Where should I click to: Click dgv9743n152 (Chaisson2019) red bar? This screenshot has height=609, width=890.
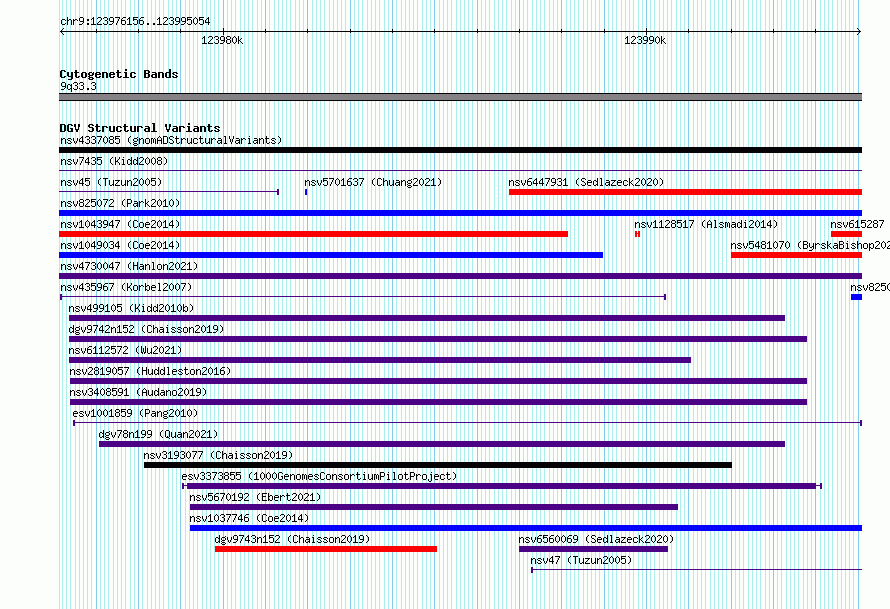[x=326, y=549]
